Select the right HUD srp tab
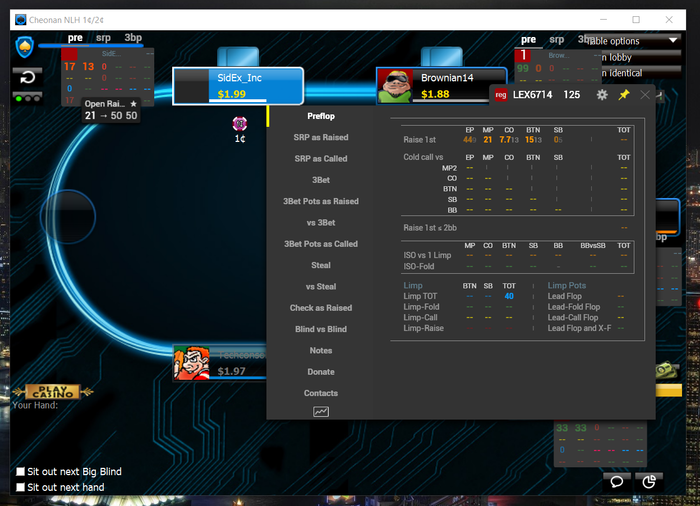700x506 pixels. point(556,40)
